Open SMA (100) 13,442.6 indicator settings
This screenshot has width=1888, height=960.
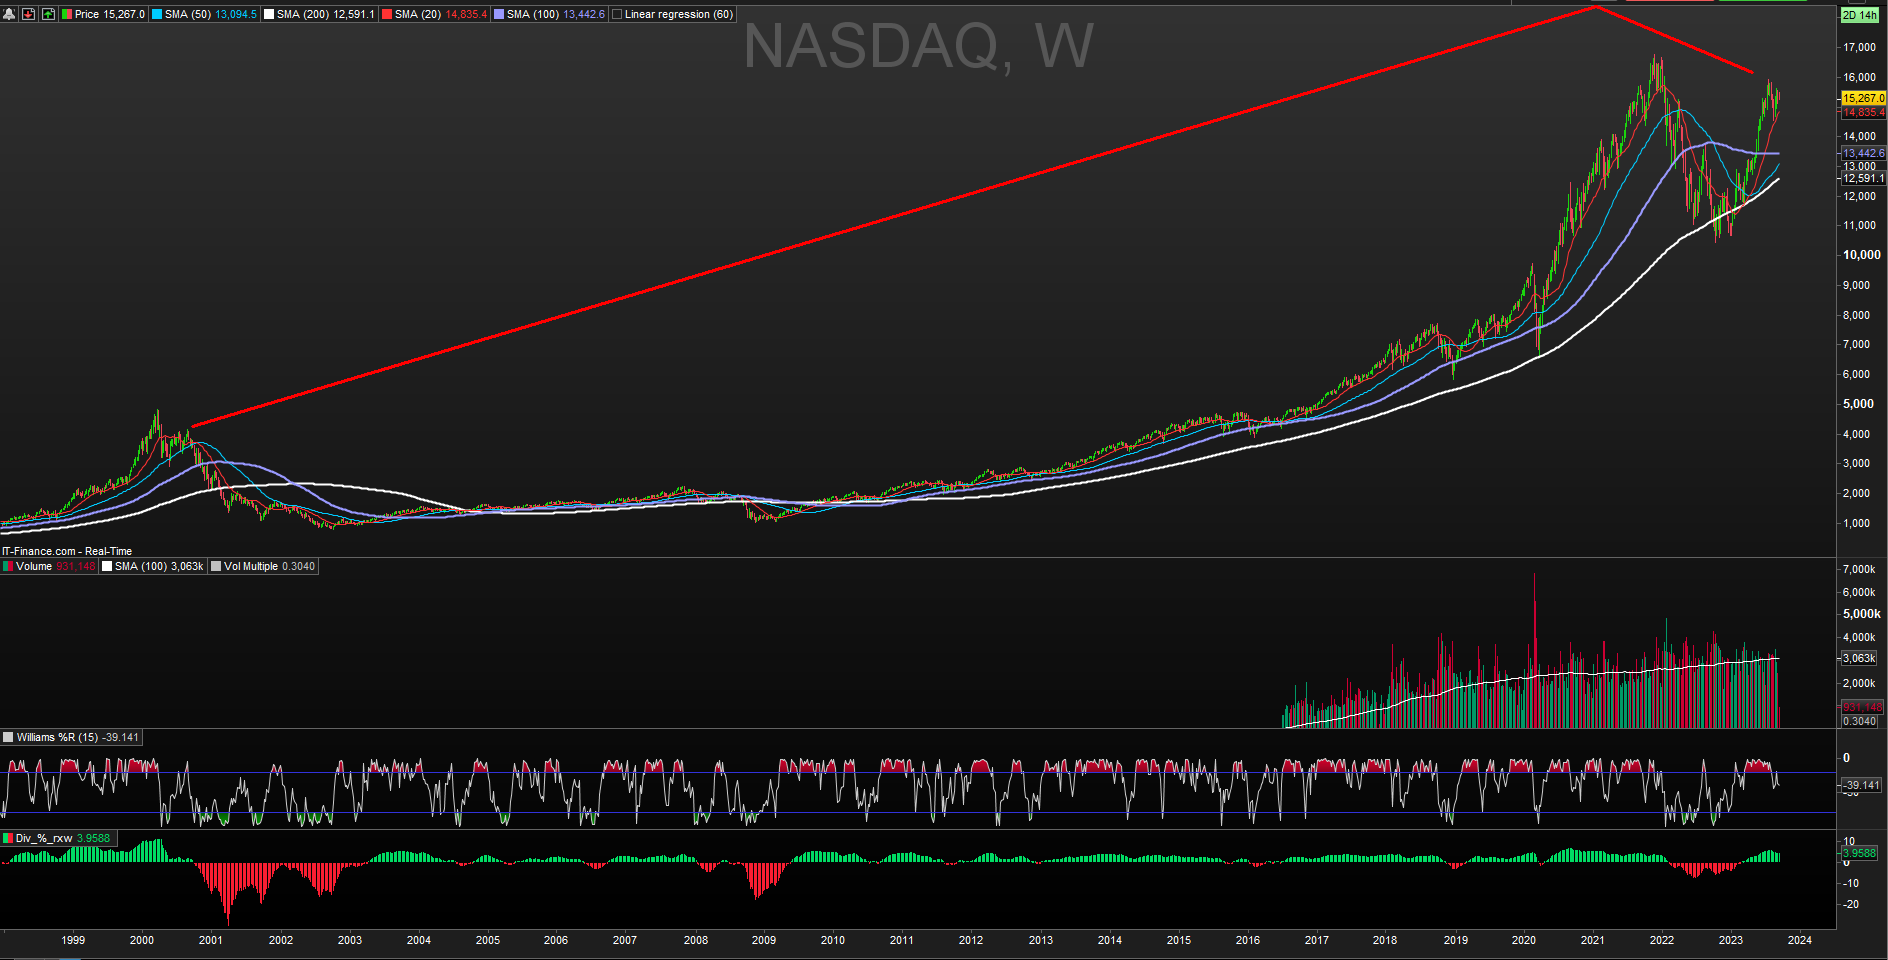point(555,15)
